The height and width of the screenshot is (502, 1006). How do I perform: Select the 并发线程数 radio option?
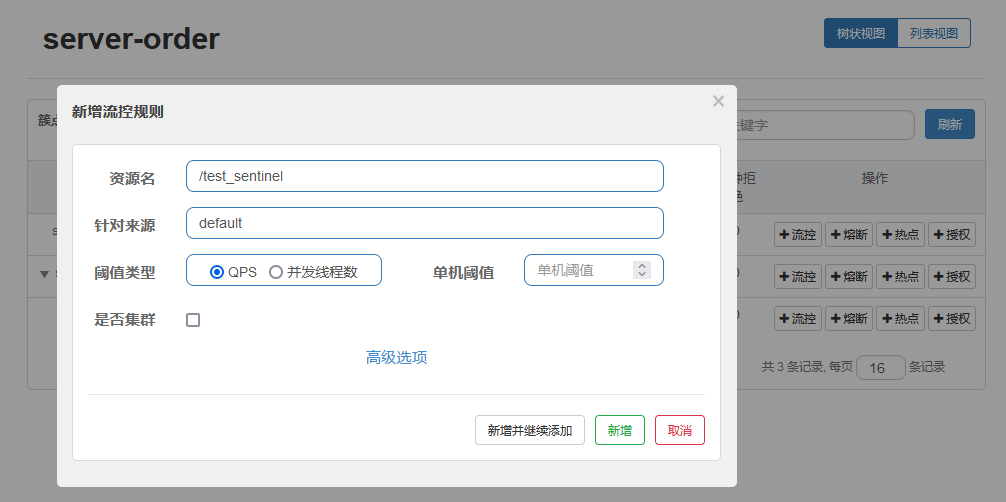(276, 271)
